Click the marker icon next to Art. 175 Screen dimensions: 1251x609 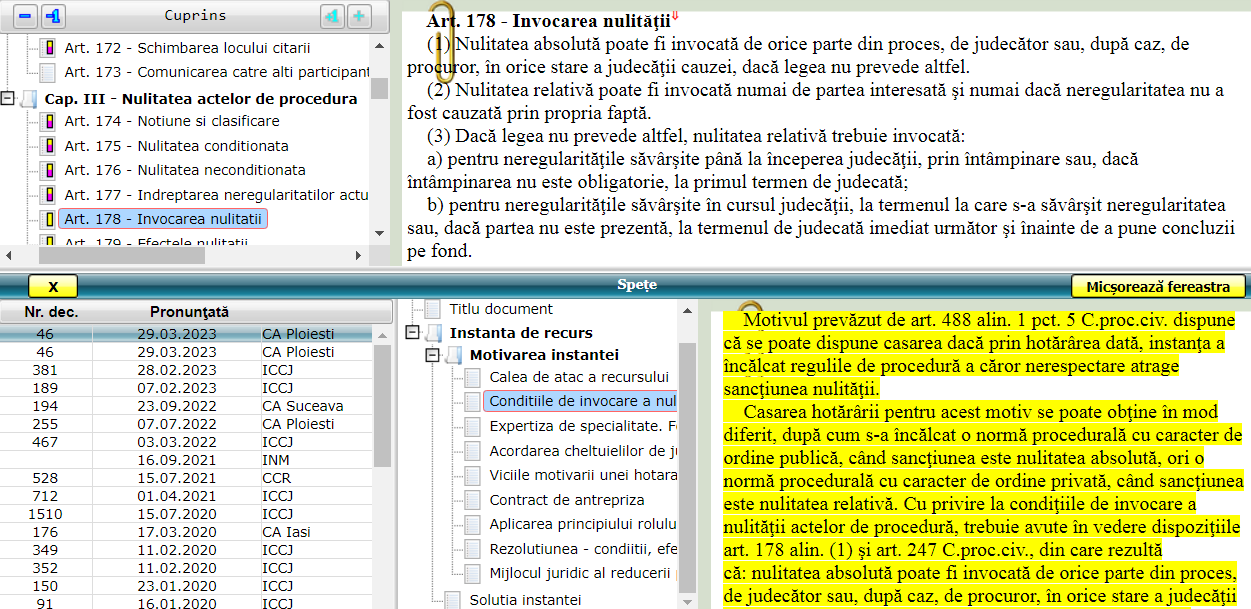[48, 146]
